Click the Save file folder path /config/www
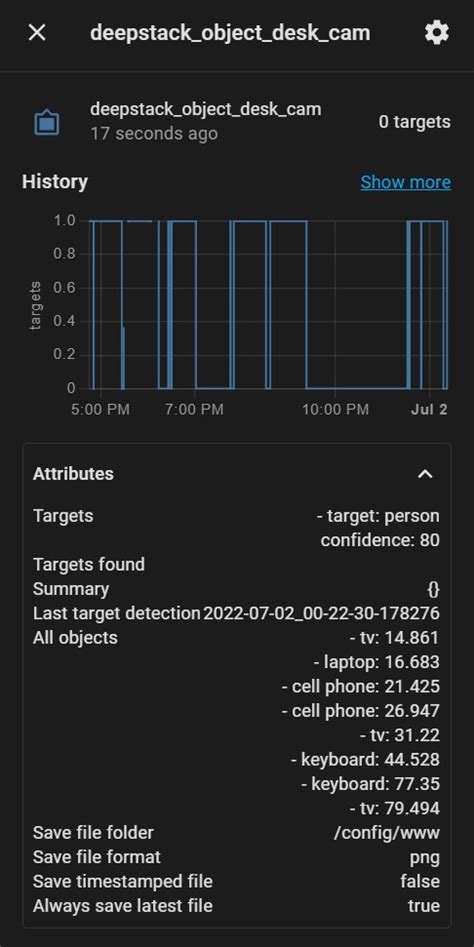 (x=386, y=833)
